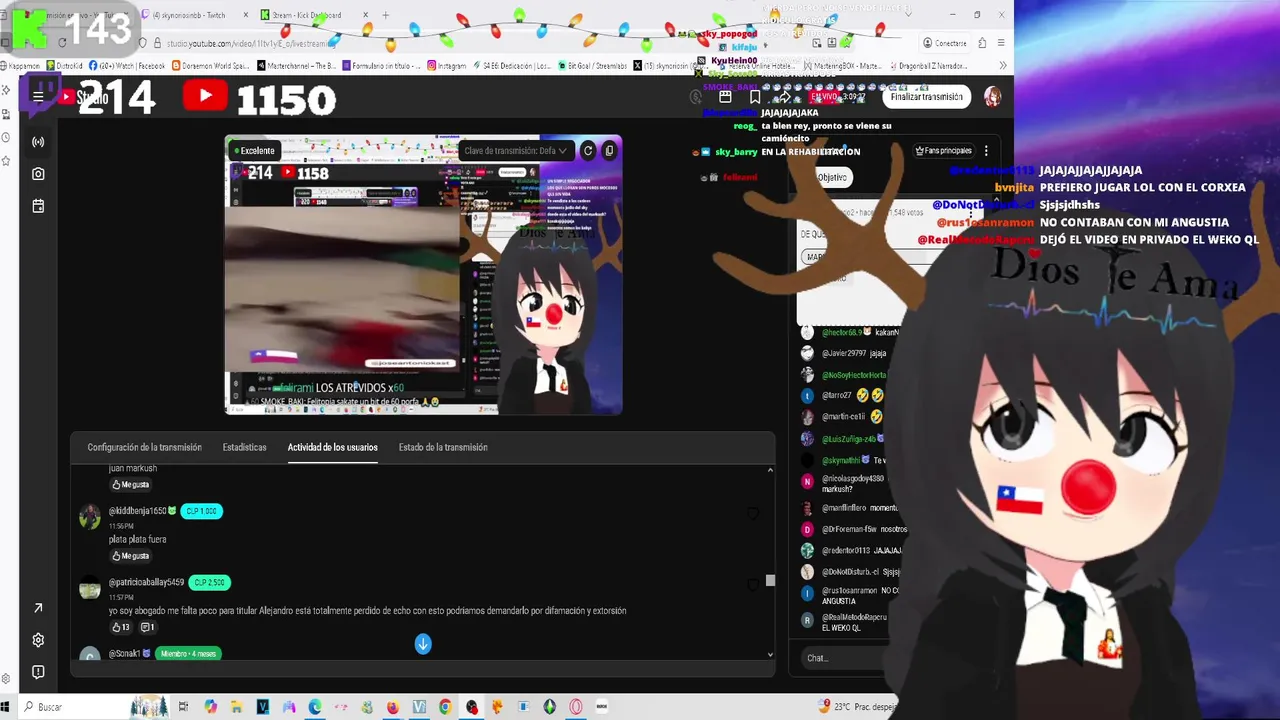Open the Manage calendar icon in sidebar
The height and width of the screenshot is (720, 1280).
point(38,206)
